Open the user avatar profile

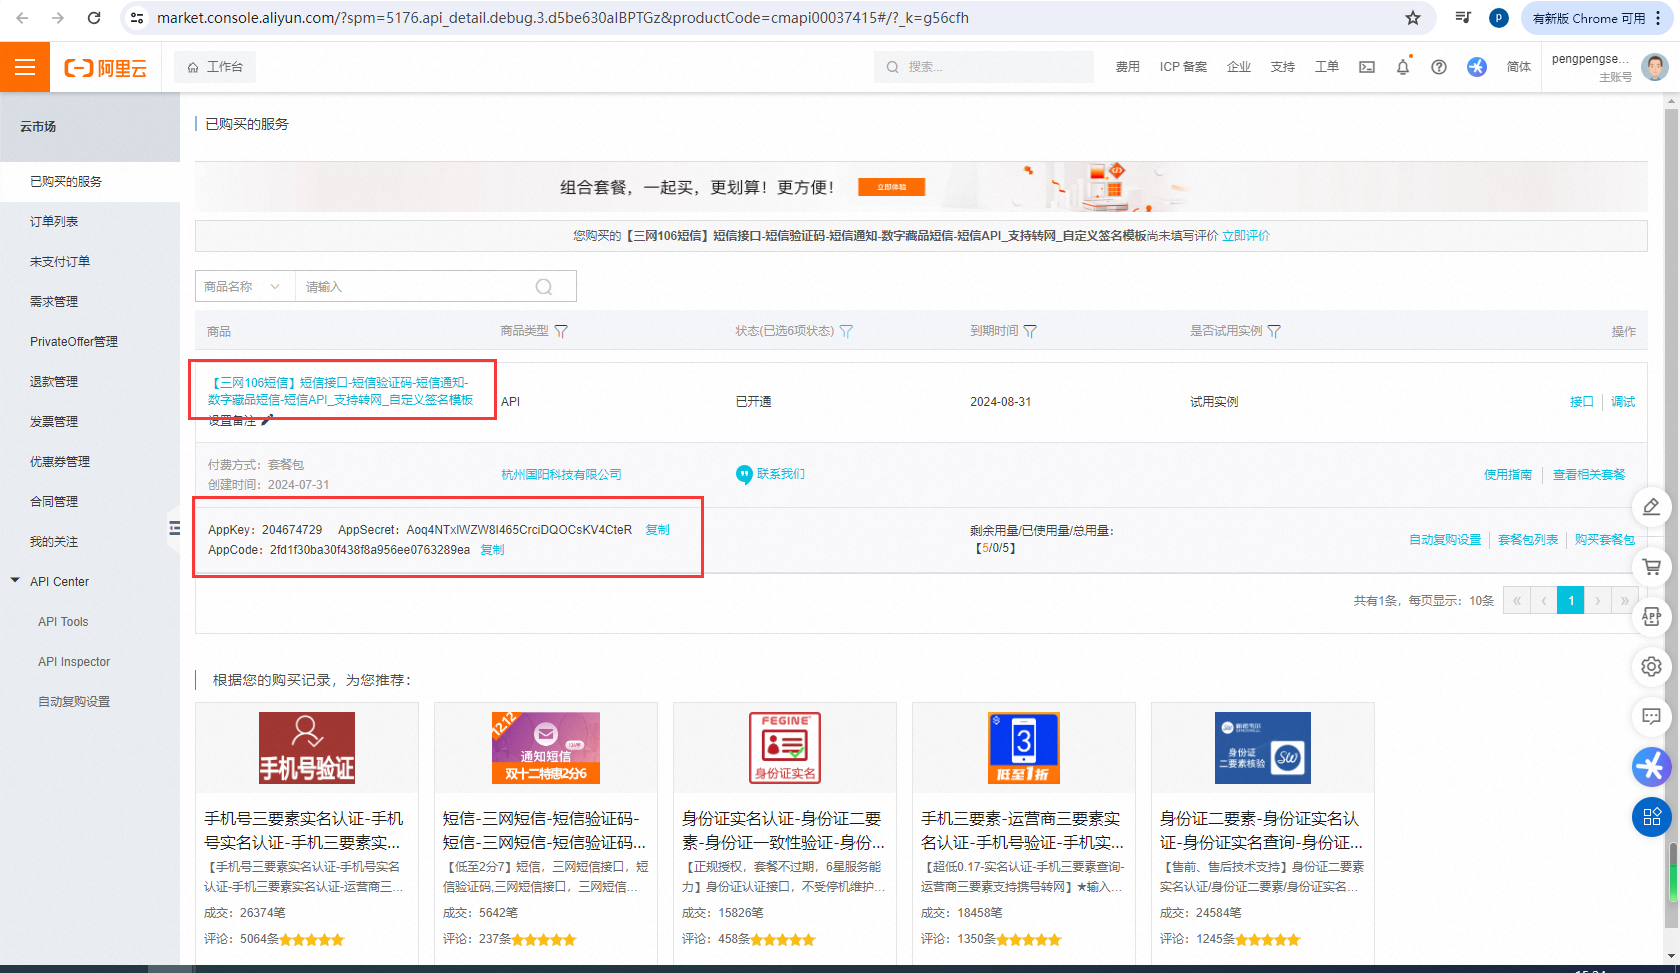pos(1655,67)
